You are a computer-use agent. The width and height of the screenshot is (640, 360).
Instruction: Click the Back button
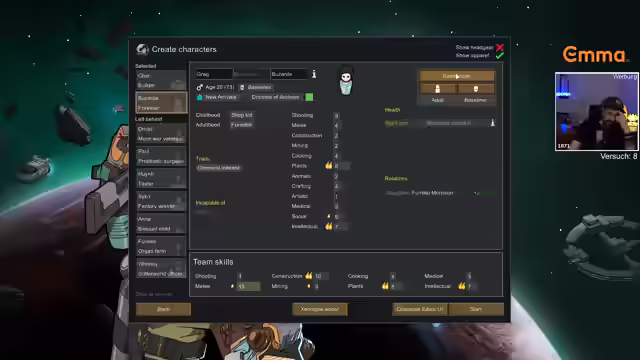point(163,309)
